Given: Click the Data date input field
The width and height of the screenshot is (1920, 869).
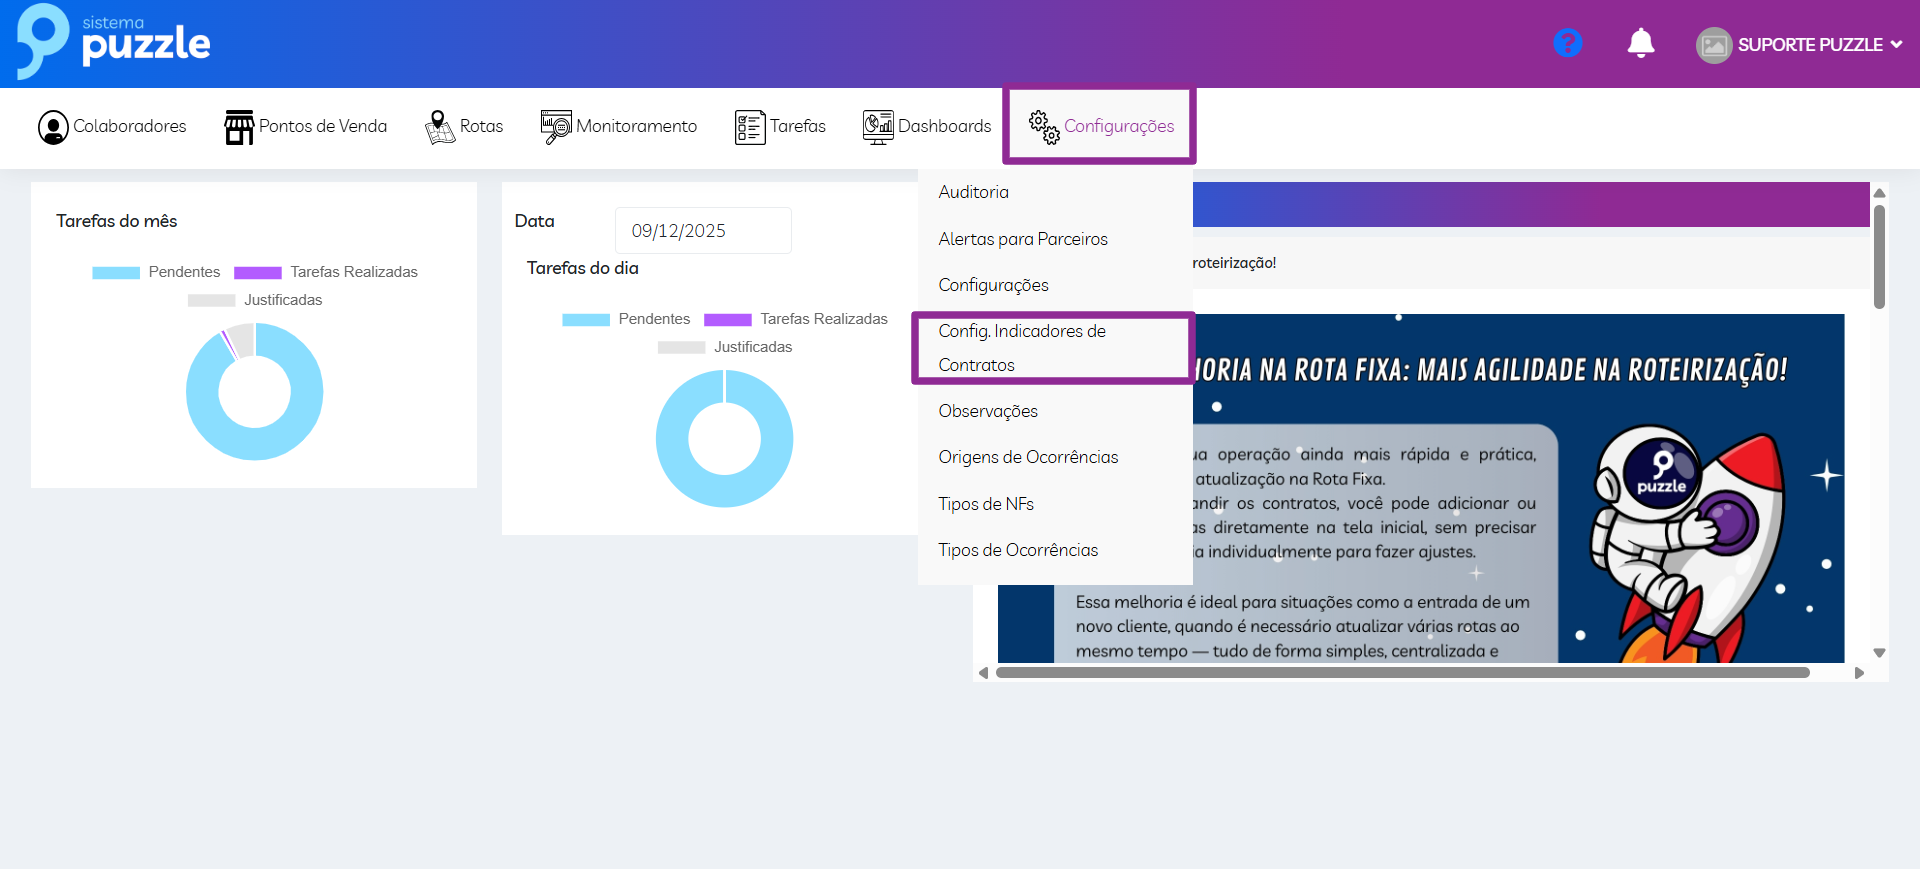Looking at the screenshot, I should (x=702, y=231).
